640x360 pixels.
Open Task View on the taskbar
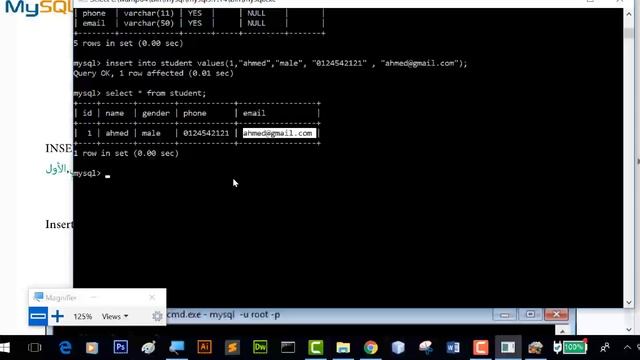[35, 348]
